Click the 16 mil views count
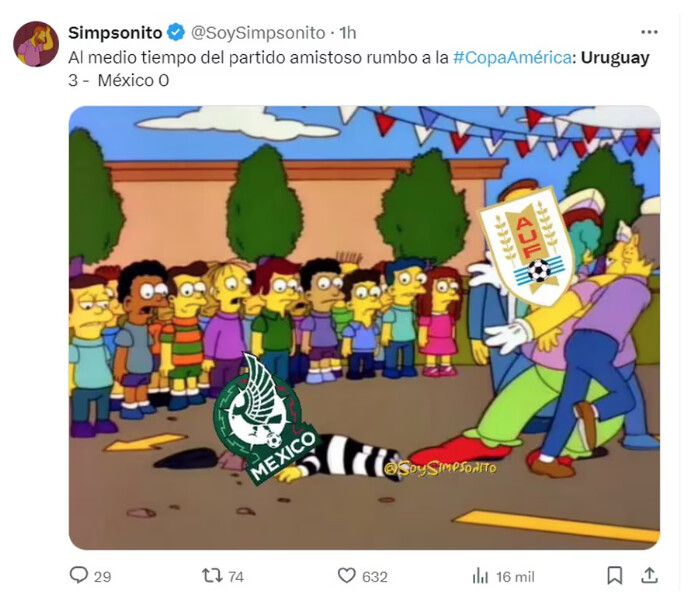The width and height of the screenshot is (690, 596). tap(515, 577)
